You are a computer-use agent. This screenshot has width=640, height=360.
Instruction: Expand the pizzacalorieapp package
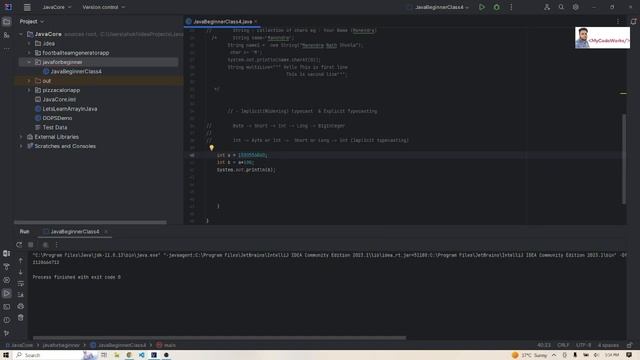(29, 90)
